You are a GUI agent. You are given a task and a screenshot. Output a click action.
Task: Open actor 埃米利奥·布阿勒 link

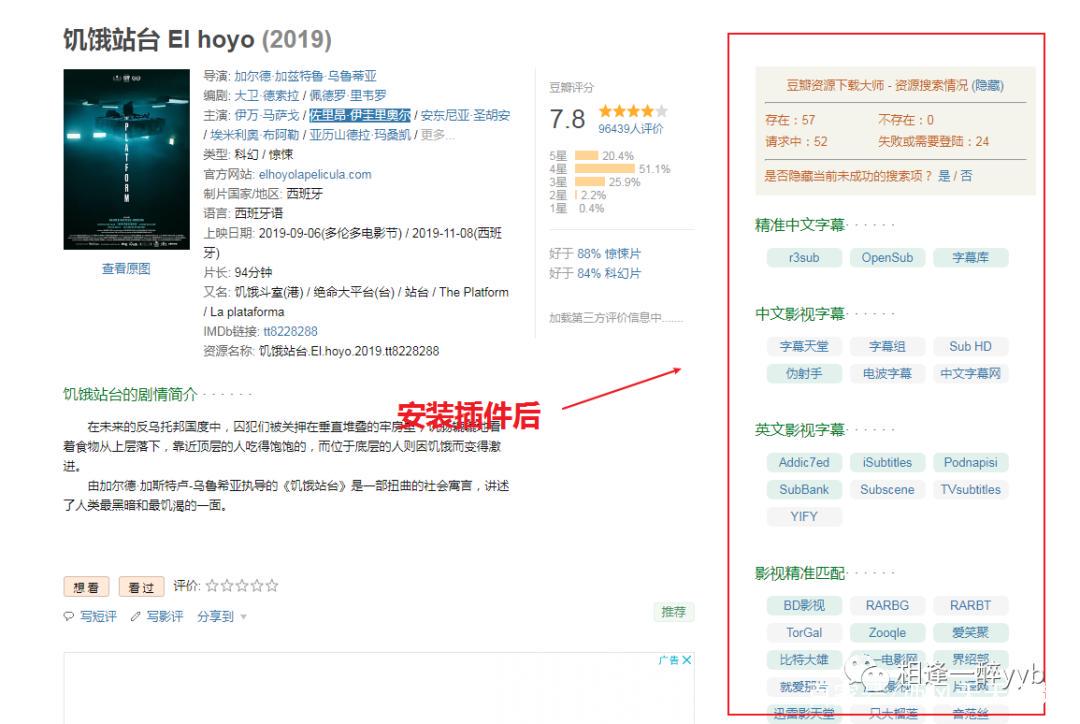point(254,134)
